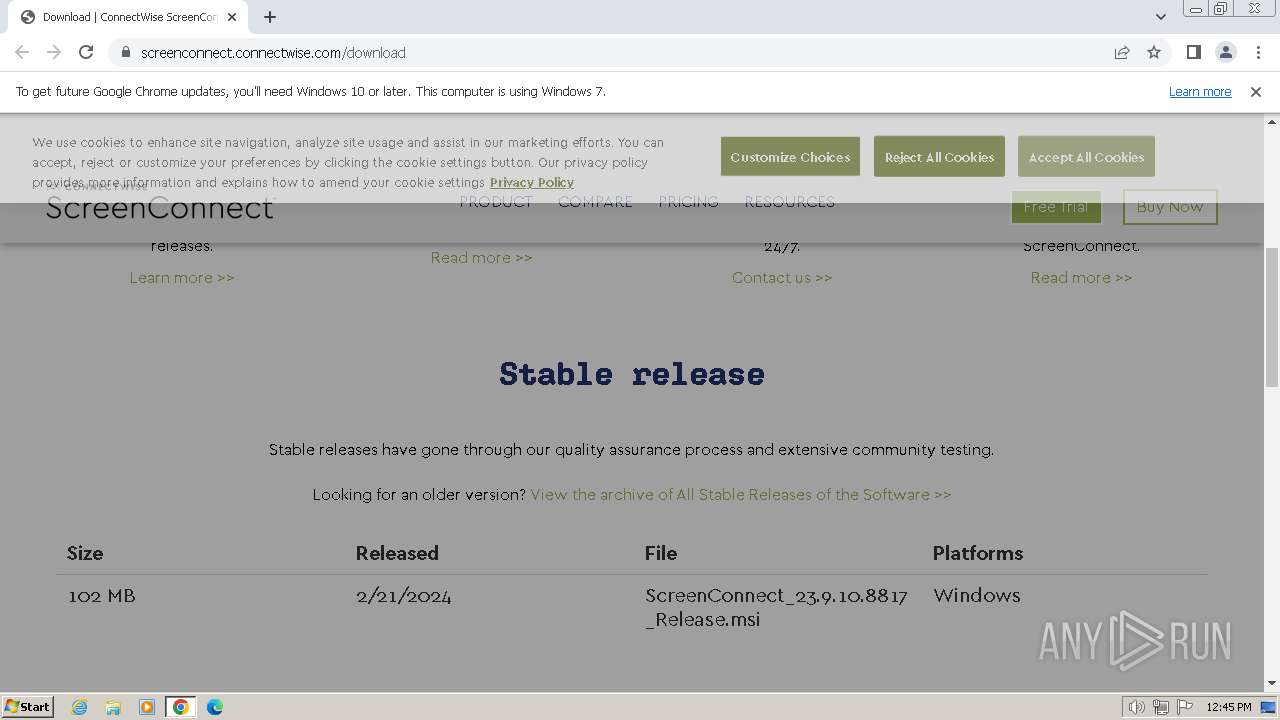Click the volume speaker tray icon
The height and width of the screenshot is (720, 1280).
(1137, 707)
